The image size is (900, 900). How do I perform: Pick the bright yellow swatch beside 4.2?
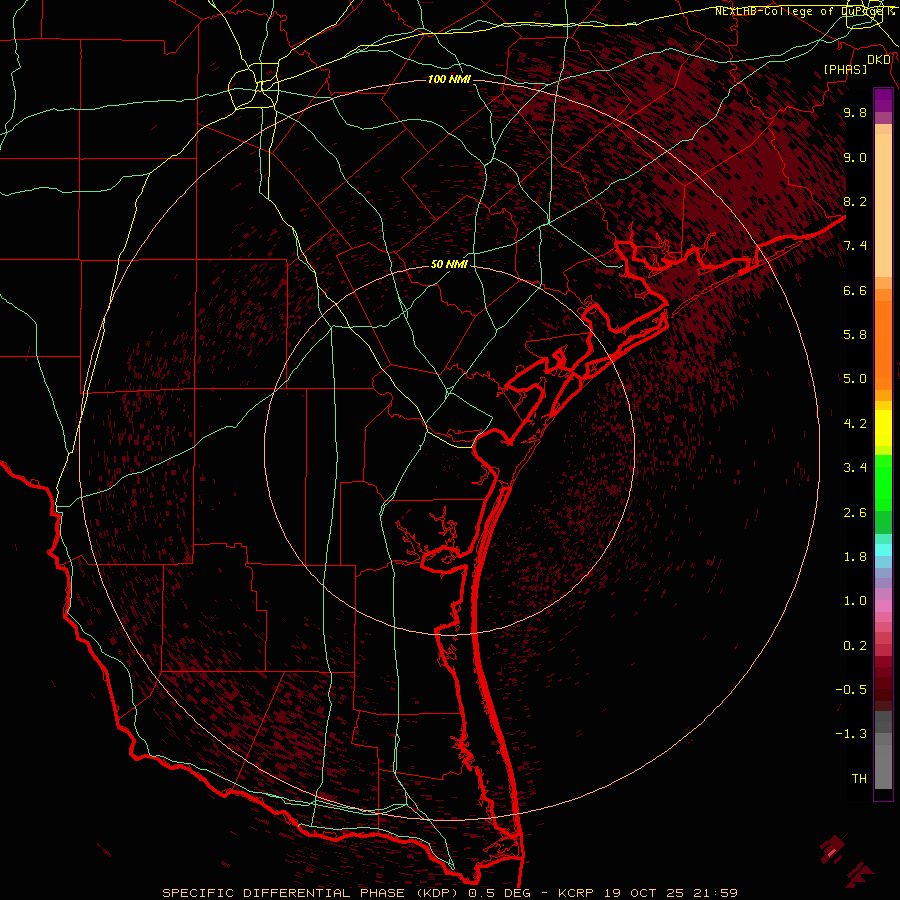click(883, 428)
